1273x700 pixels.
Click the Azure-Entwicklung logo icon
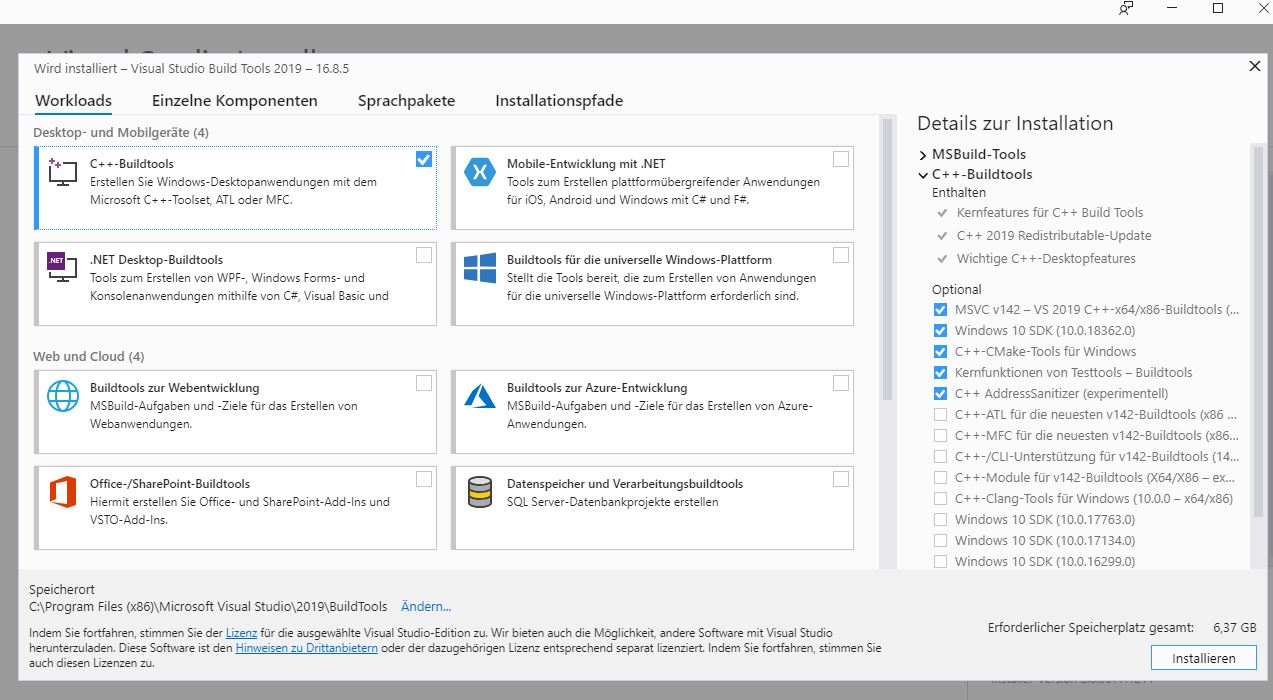480,396
